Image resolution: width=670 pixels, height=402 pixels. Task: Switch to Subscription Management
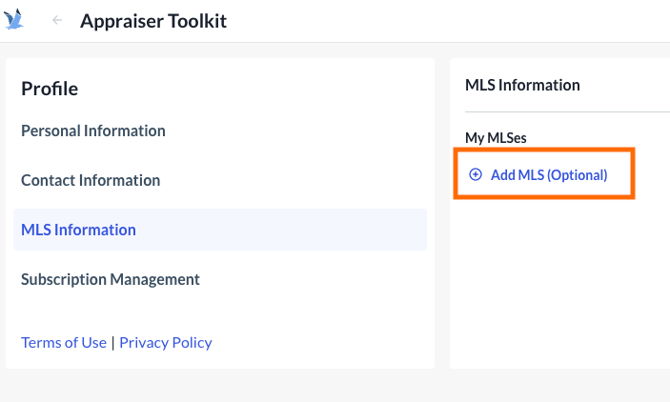[110, 280]
